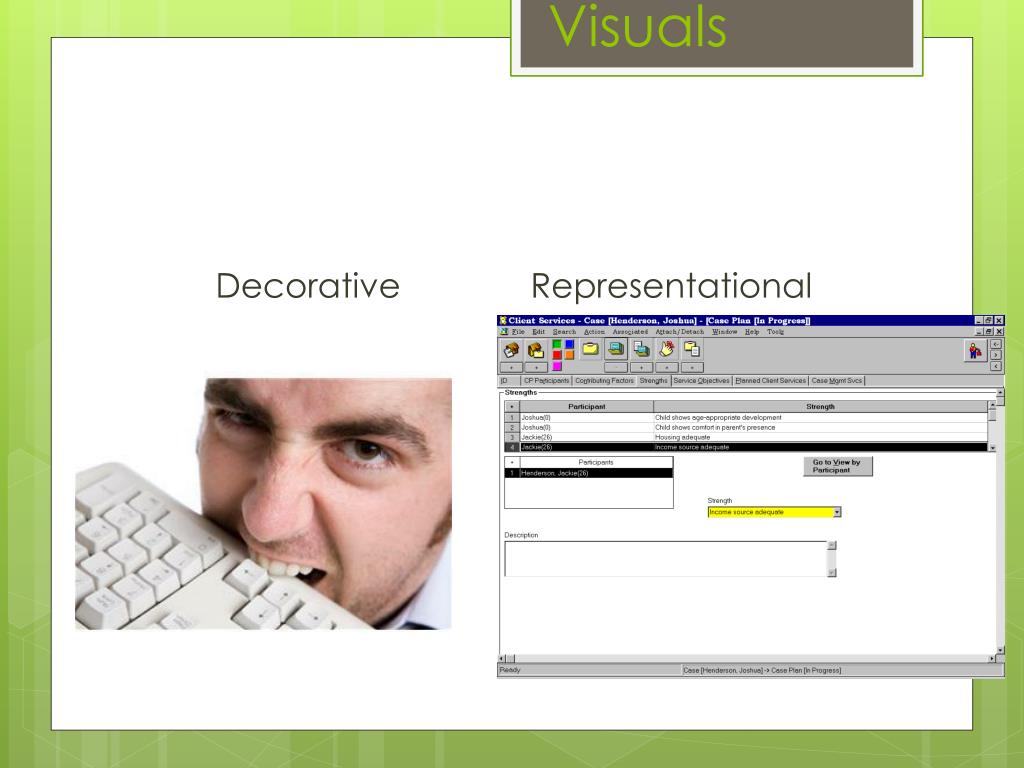1024x768 pixels.
Task: Click inside the Description text box
Action: click(666, 559)
